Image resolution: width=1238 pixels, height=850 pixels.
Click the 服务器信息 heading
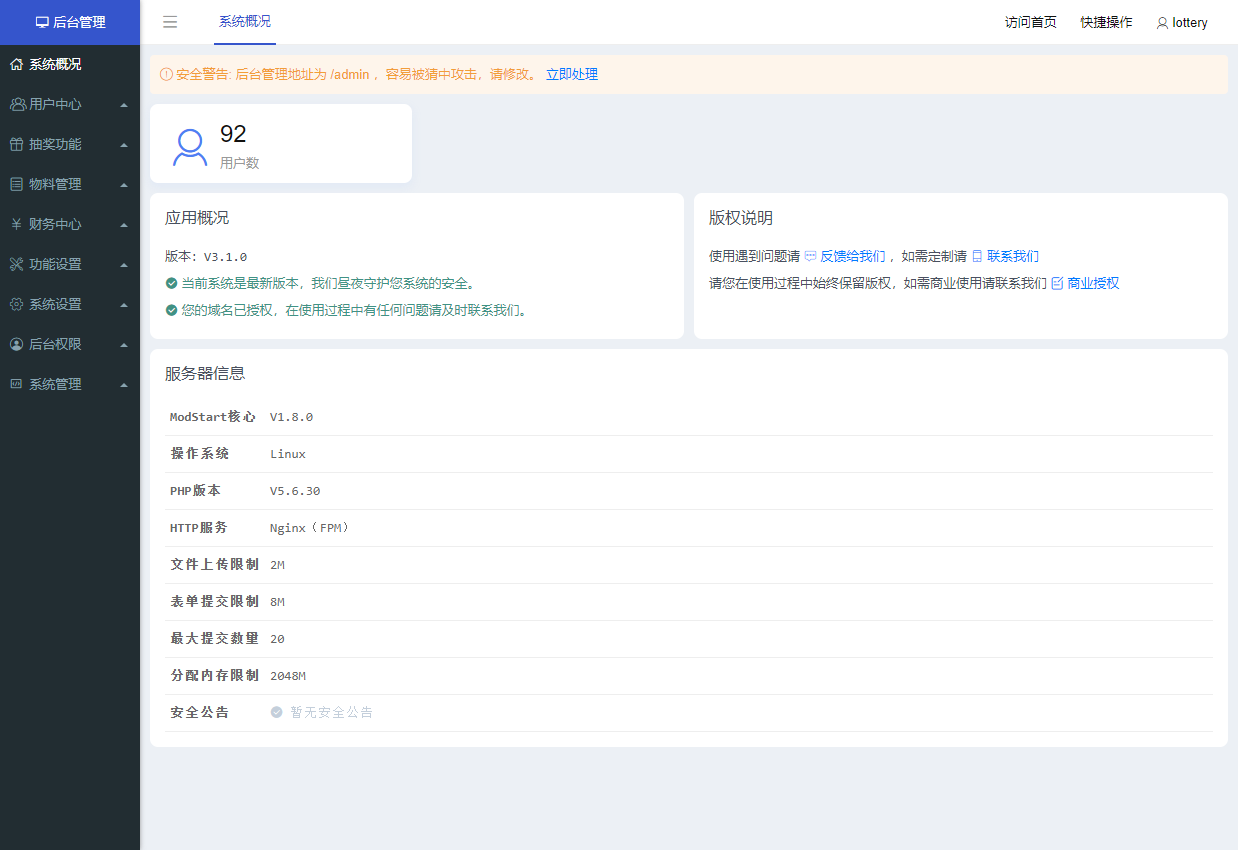click(x=205, y=374)
